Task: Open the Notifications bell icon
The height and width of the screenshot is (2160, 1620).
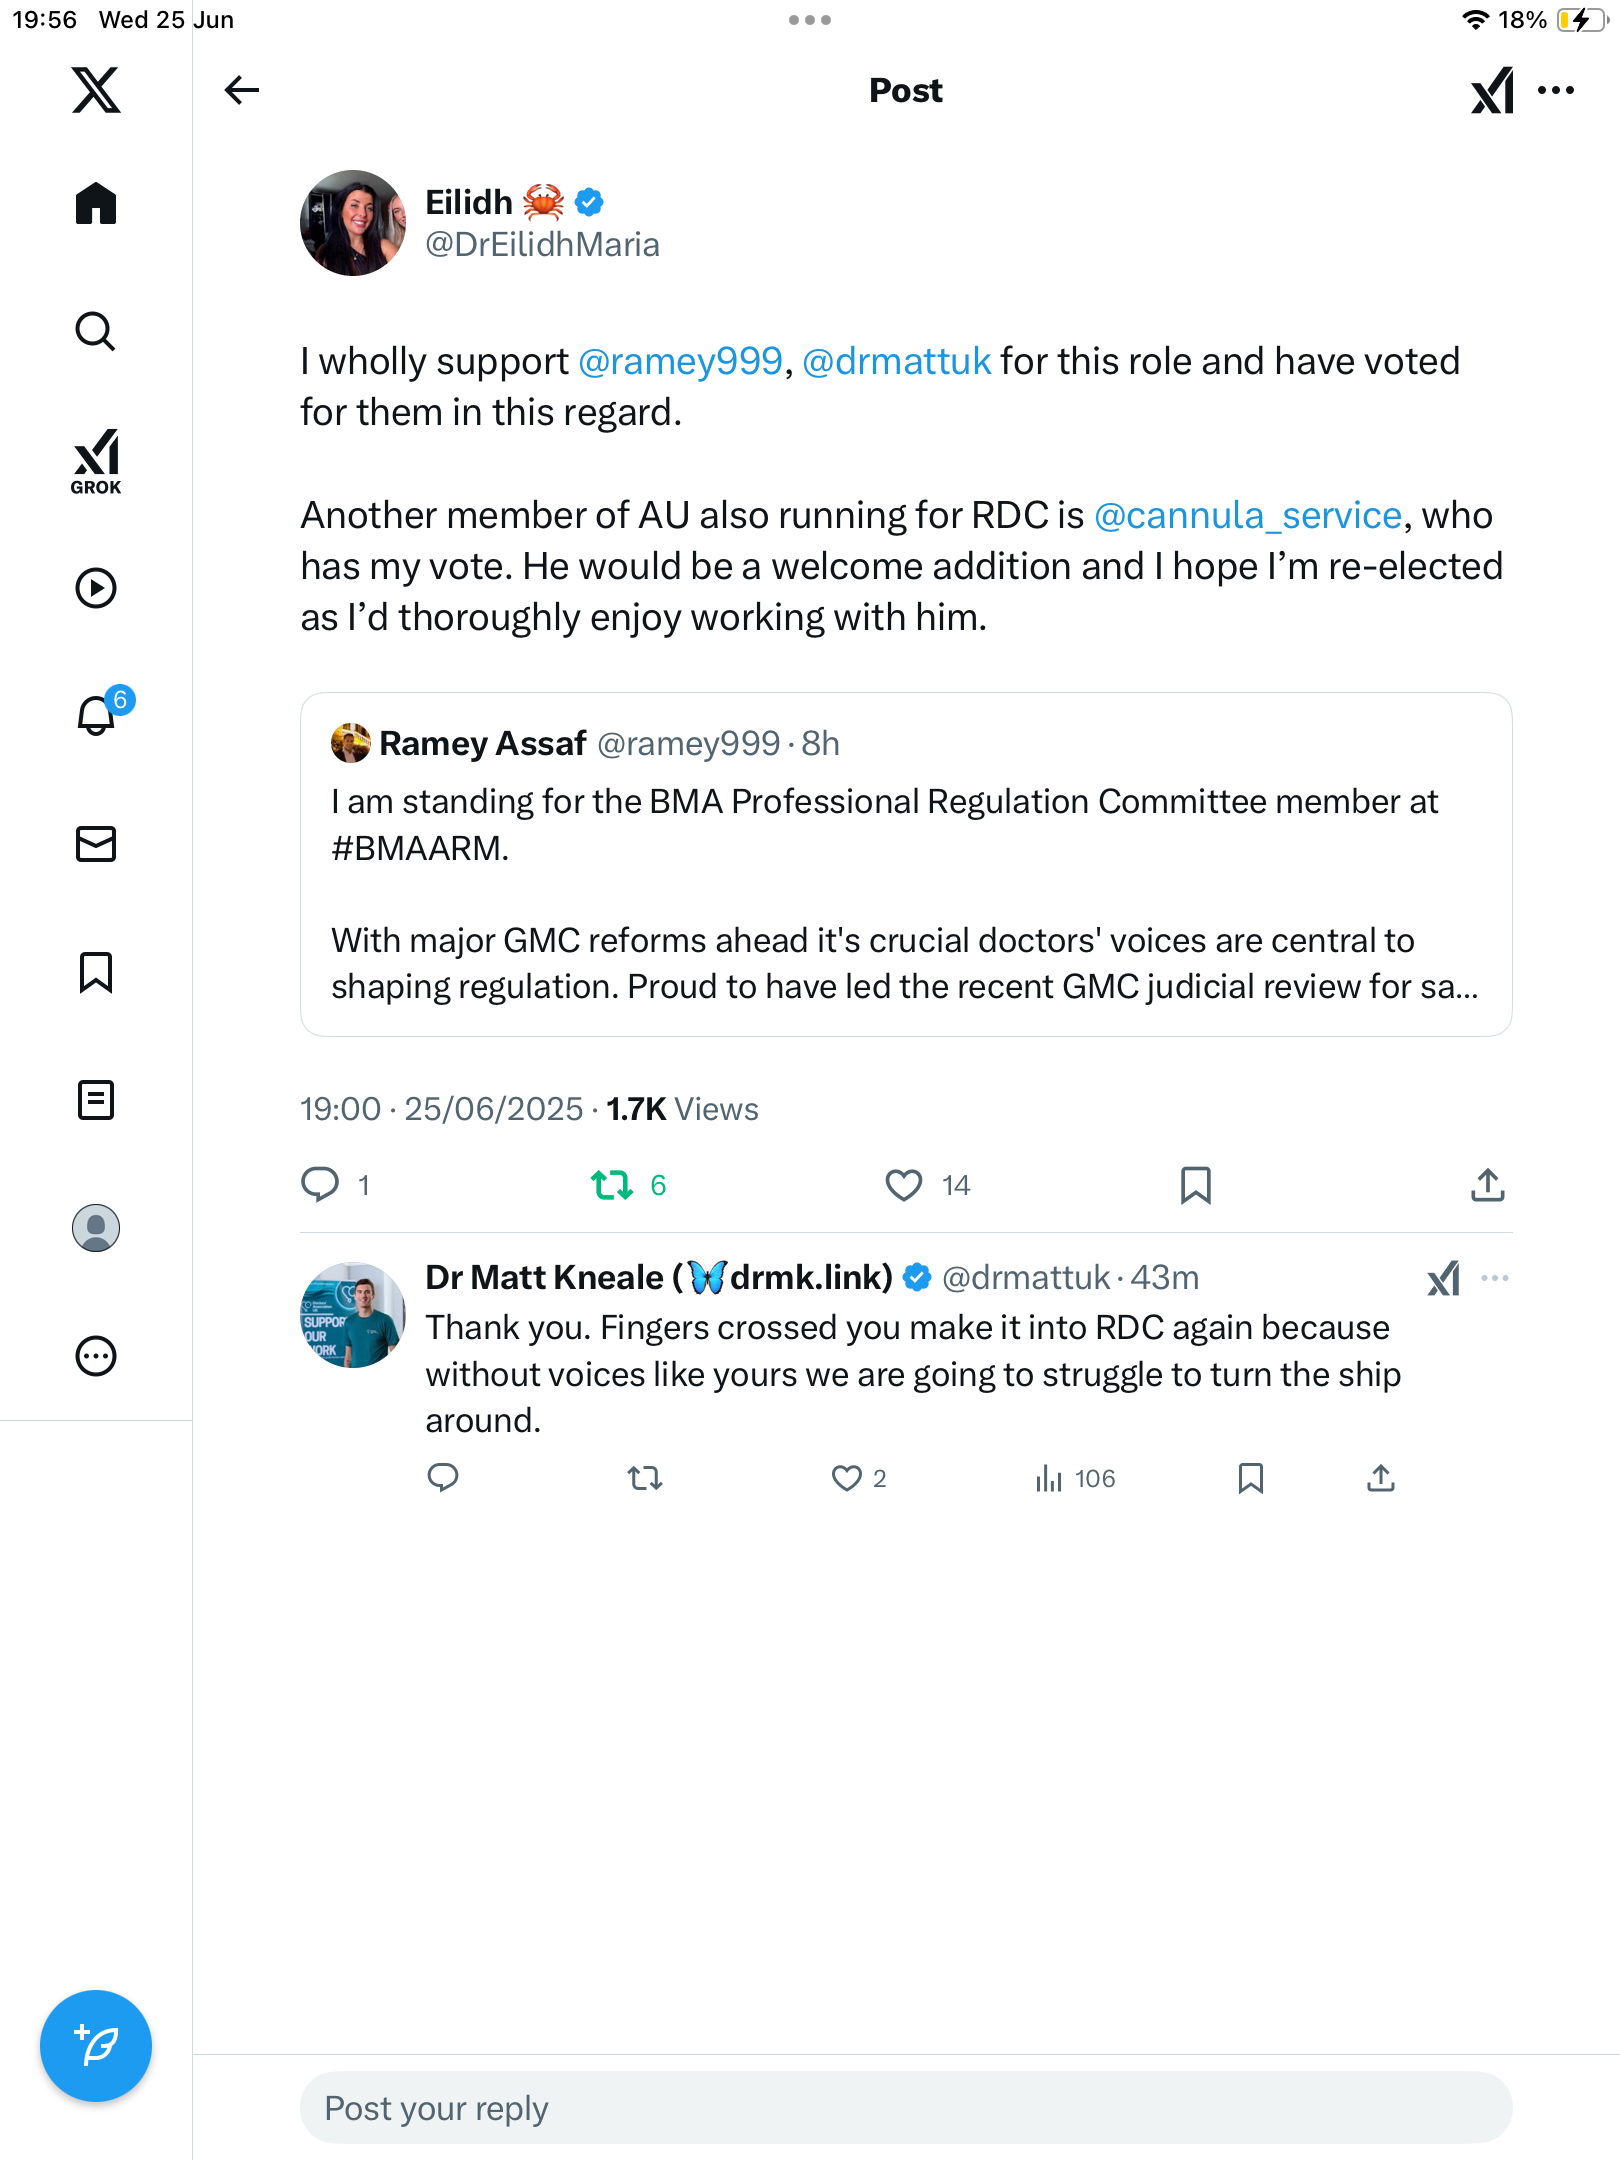Action: pos(97,714)
